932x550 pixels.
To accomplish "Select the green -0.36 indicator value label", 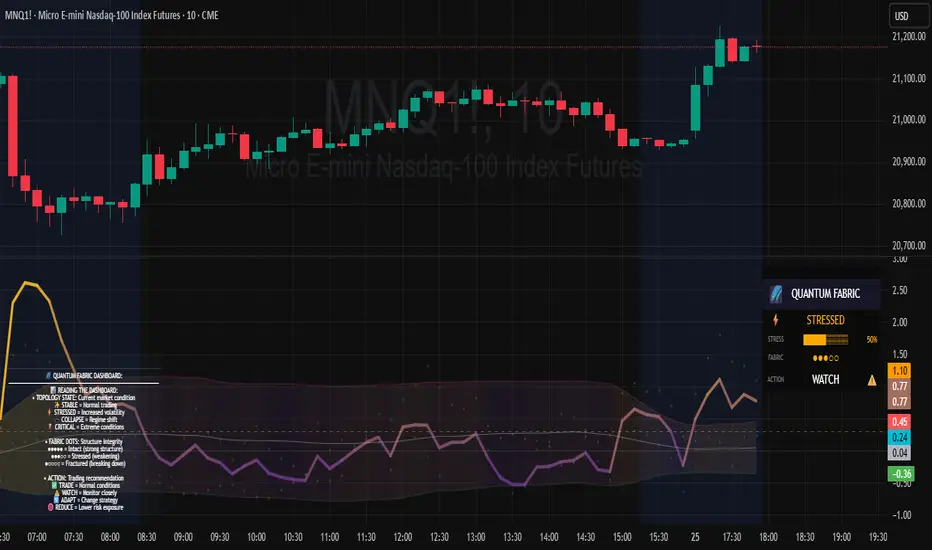I will 901,474.
